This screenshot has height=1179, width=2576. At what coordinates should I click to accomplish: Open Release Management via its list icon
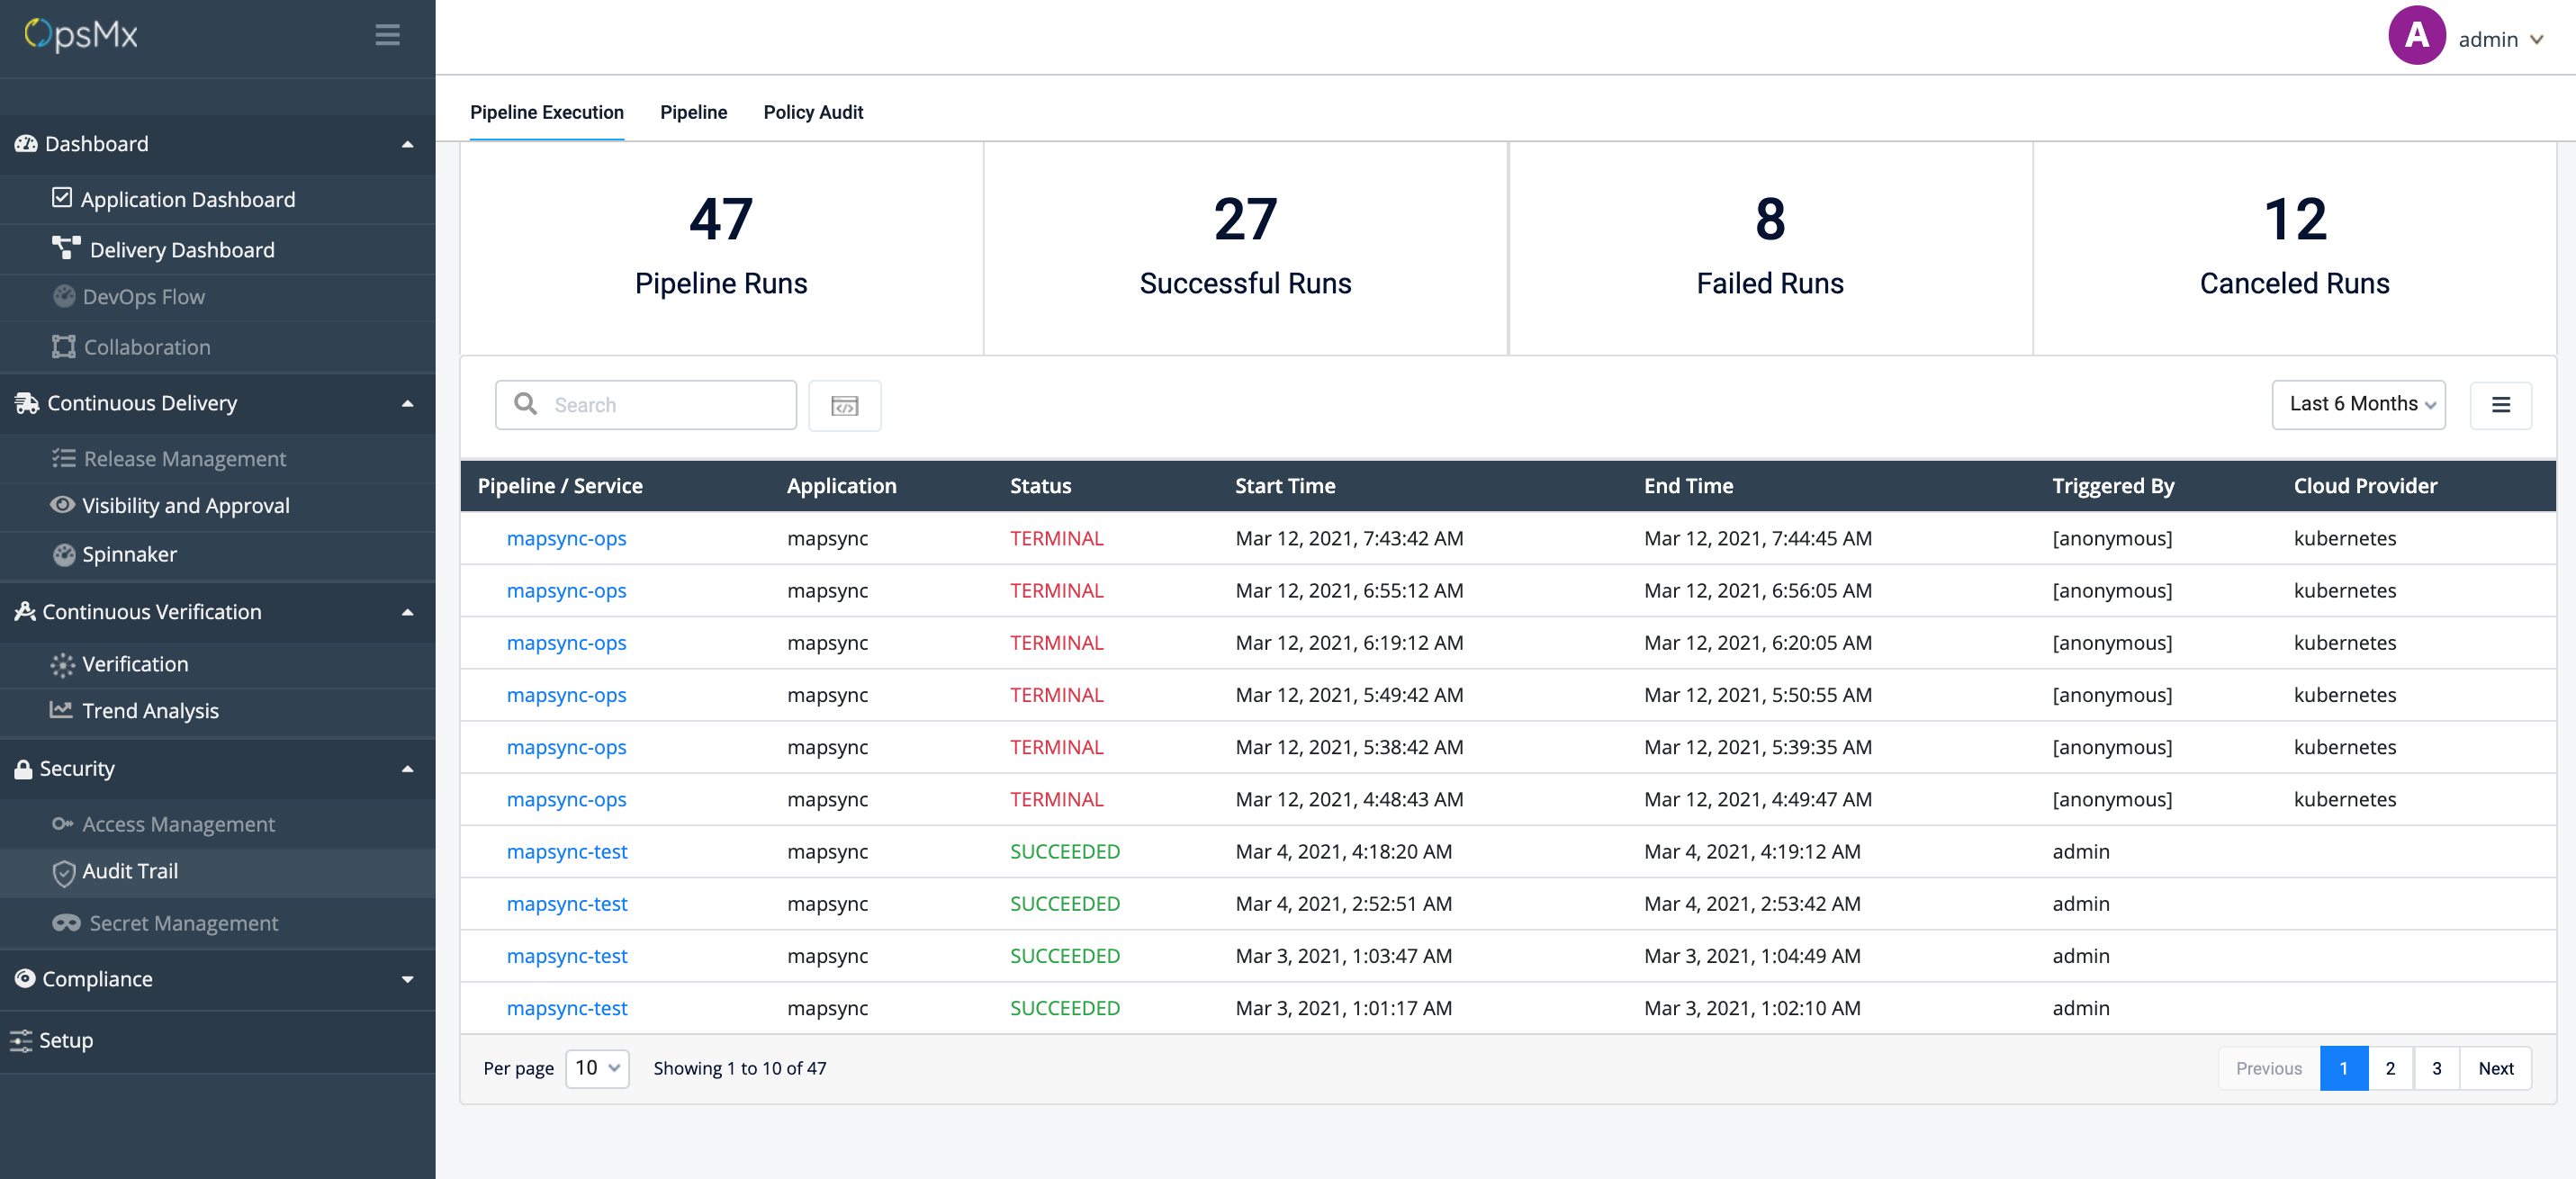coord(62,458)
